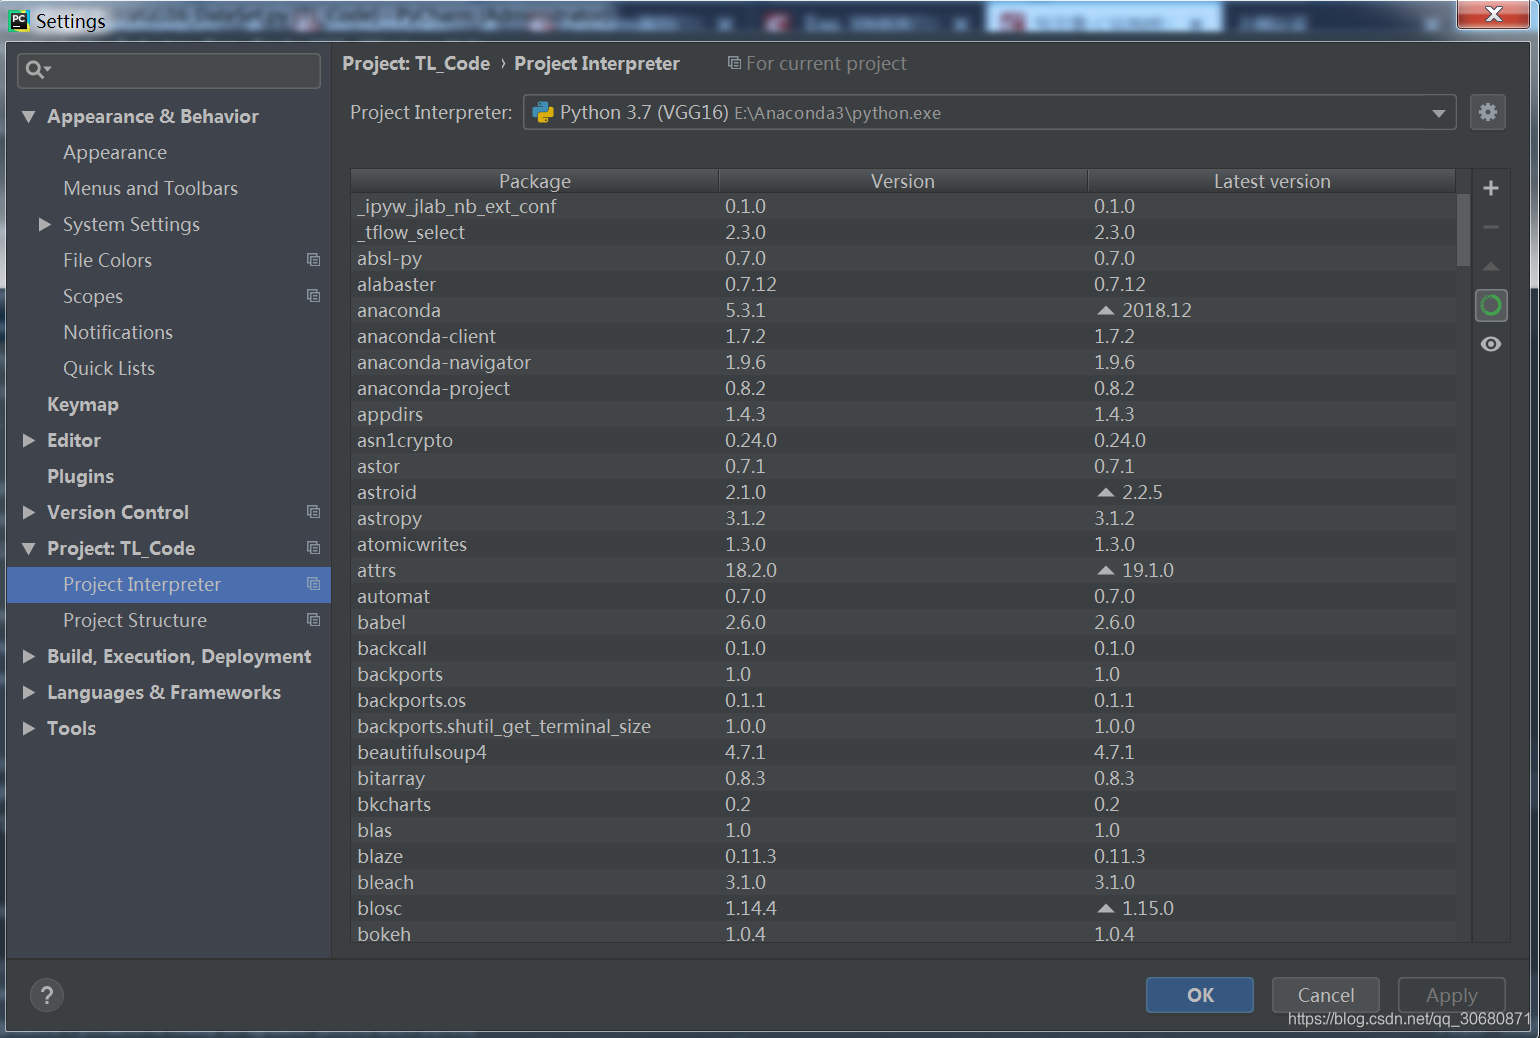Select backports.shutil_get_terminal_size row

(x=904, y=726)
